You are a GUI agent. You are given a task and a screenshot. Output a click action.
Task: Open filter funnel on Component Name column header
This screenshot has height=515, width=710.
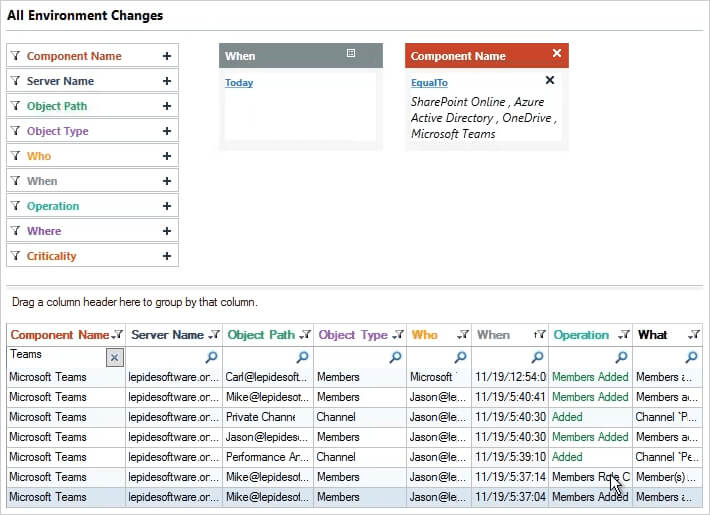pos(118,335)
